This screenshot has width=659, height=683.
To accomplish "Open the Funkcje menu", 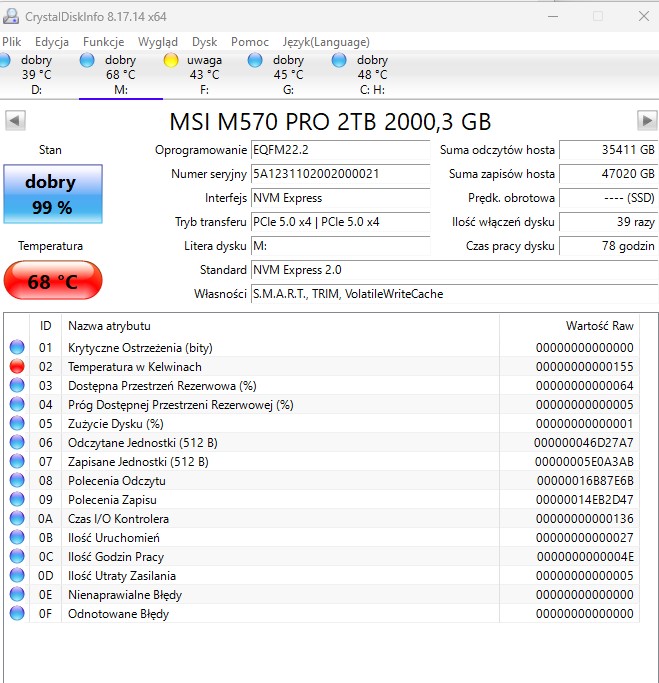I will 103,42.
